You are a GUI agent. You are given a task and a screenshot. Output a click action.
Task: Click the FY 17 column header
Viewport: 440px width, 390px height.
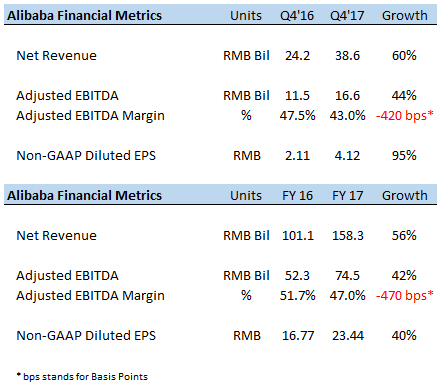[347, 196]
